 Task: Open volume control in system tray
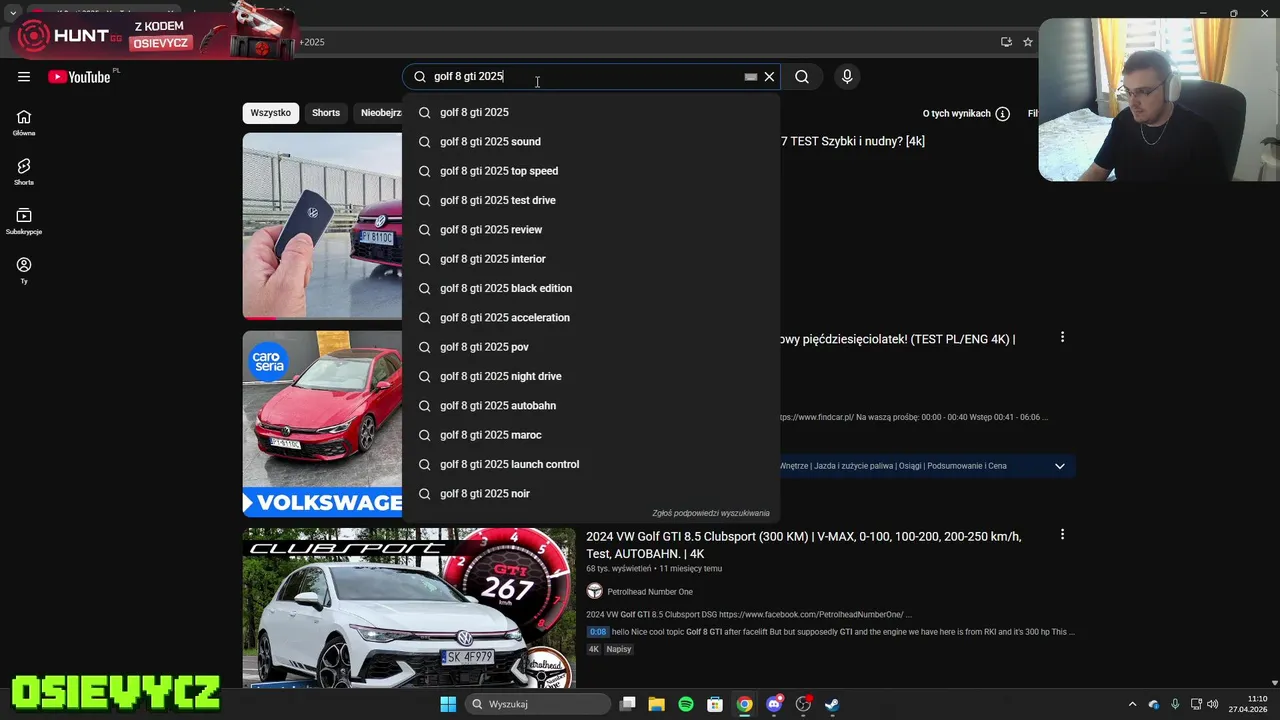pyautogui.click(x=1212, y=704)
